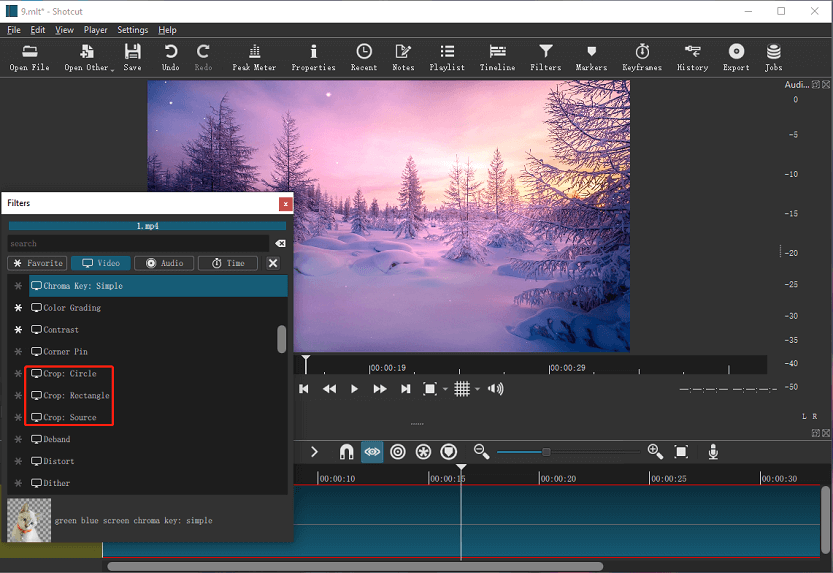
Task: Skip to the previous point in player
Action: pos(304,389)
